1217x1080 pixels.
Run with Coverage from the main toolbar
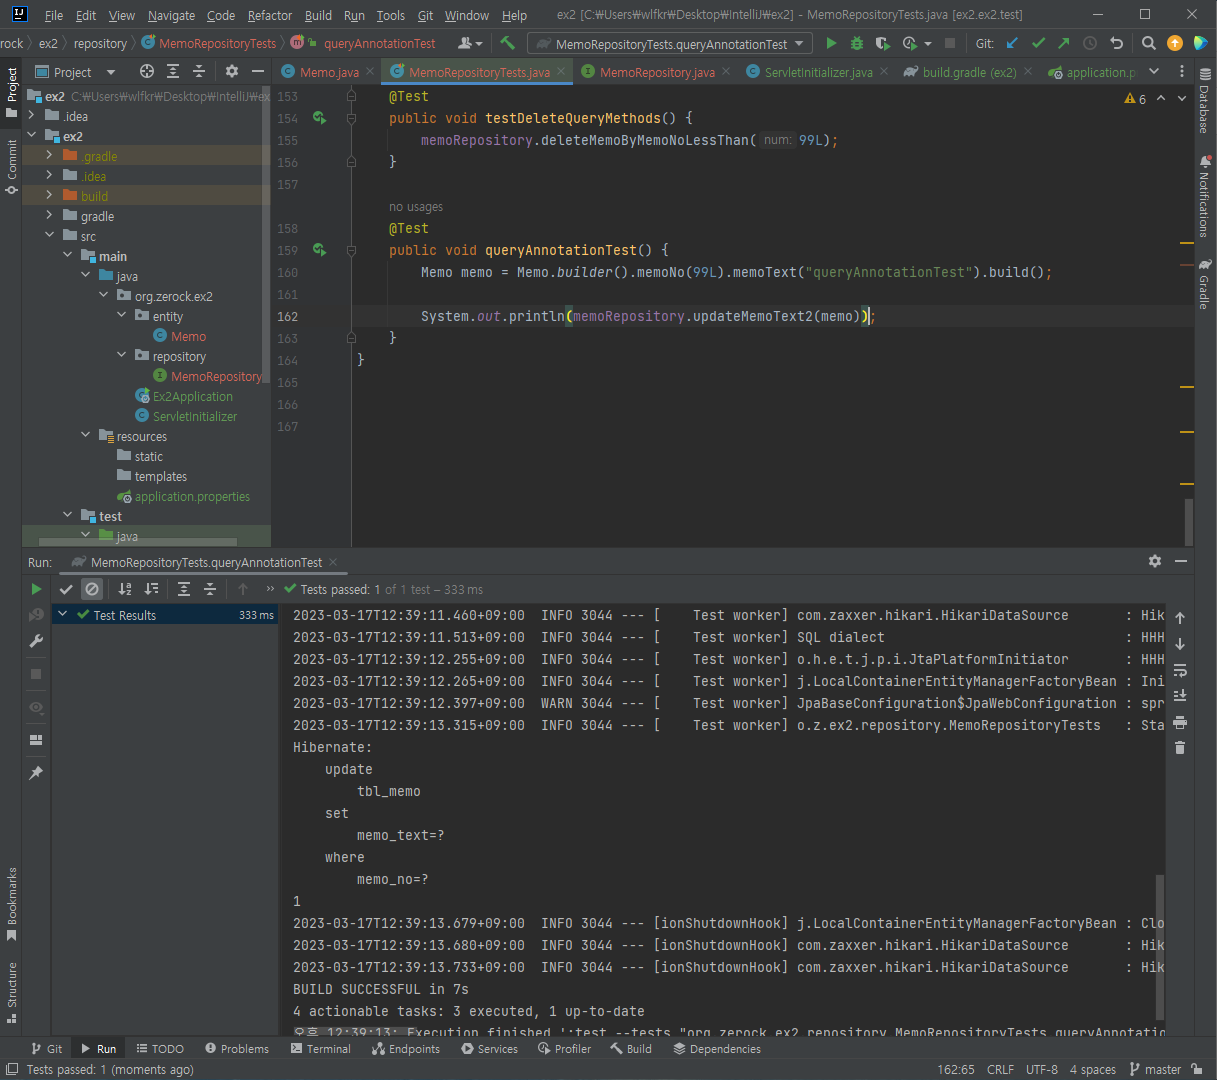pyautogui.click(x=882, y=43)
